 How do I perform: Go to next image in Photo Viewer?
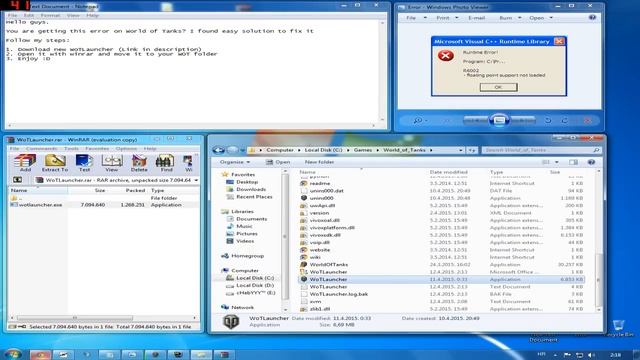tap(523, 120)
